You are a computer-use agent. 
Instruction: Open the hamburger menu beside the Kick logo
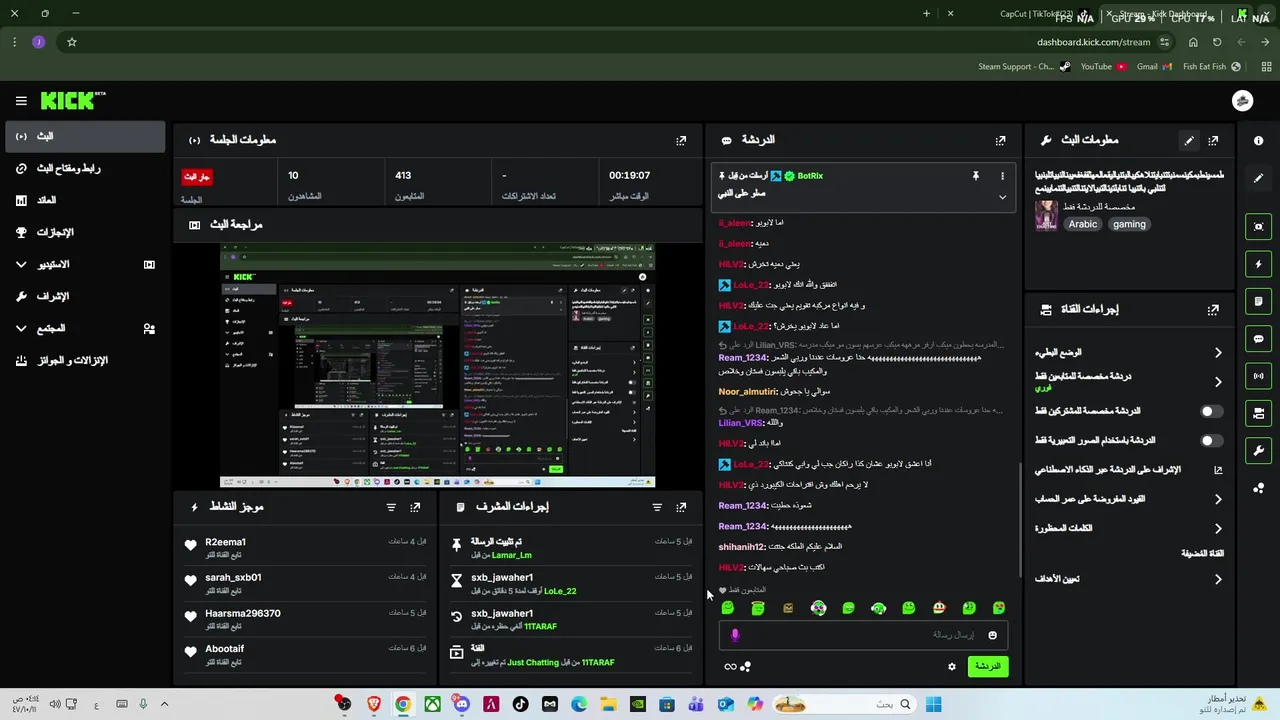[21, 101]
